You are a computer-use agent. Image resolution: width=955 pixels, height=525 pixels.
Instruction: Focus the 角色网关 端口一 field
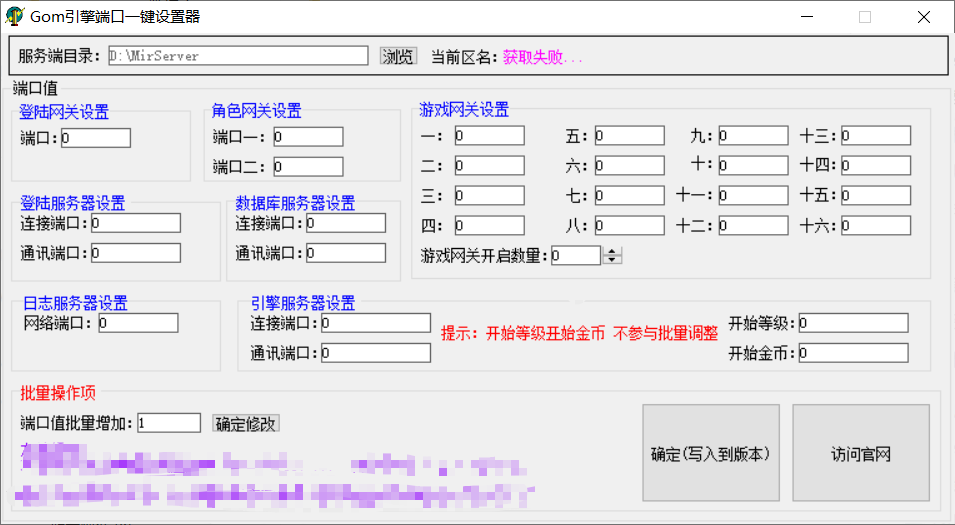(x=308, y=136)
